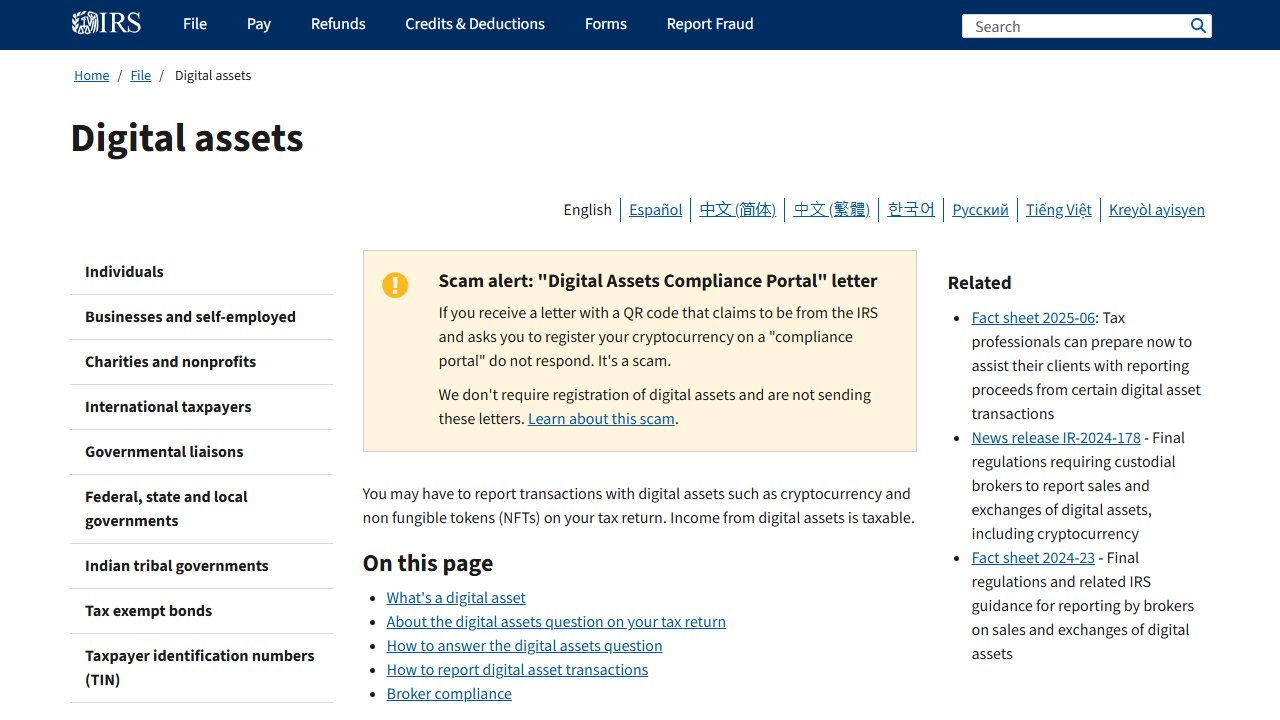1280x720 pixels.
Task: Open the Report Fraud menu
Action: [710, 24]
